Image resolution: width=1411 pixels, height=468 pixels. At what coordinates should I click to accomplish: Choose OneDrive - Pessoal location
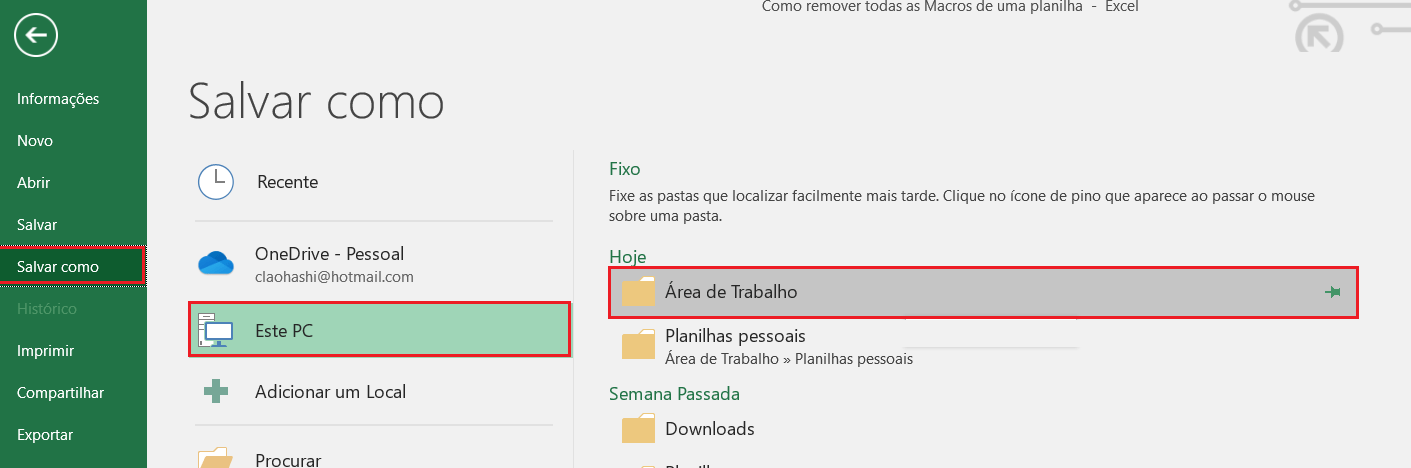tap(329, 254)
